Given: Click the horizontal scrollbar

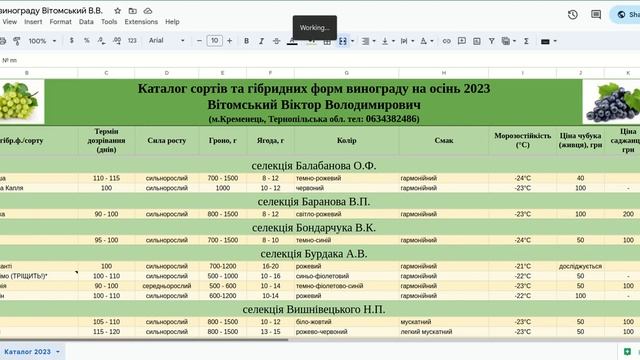Looking at the screenshot, I should (x=143, y=340).
